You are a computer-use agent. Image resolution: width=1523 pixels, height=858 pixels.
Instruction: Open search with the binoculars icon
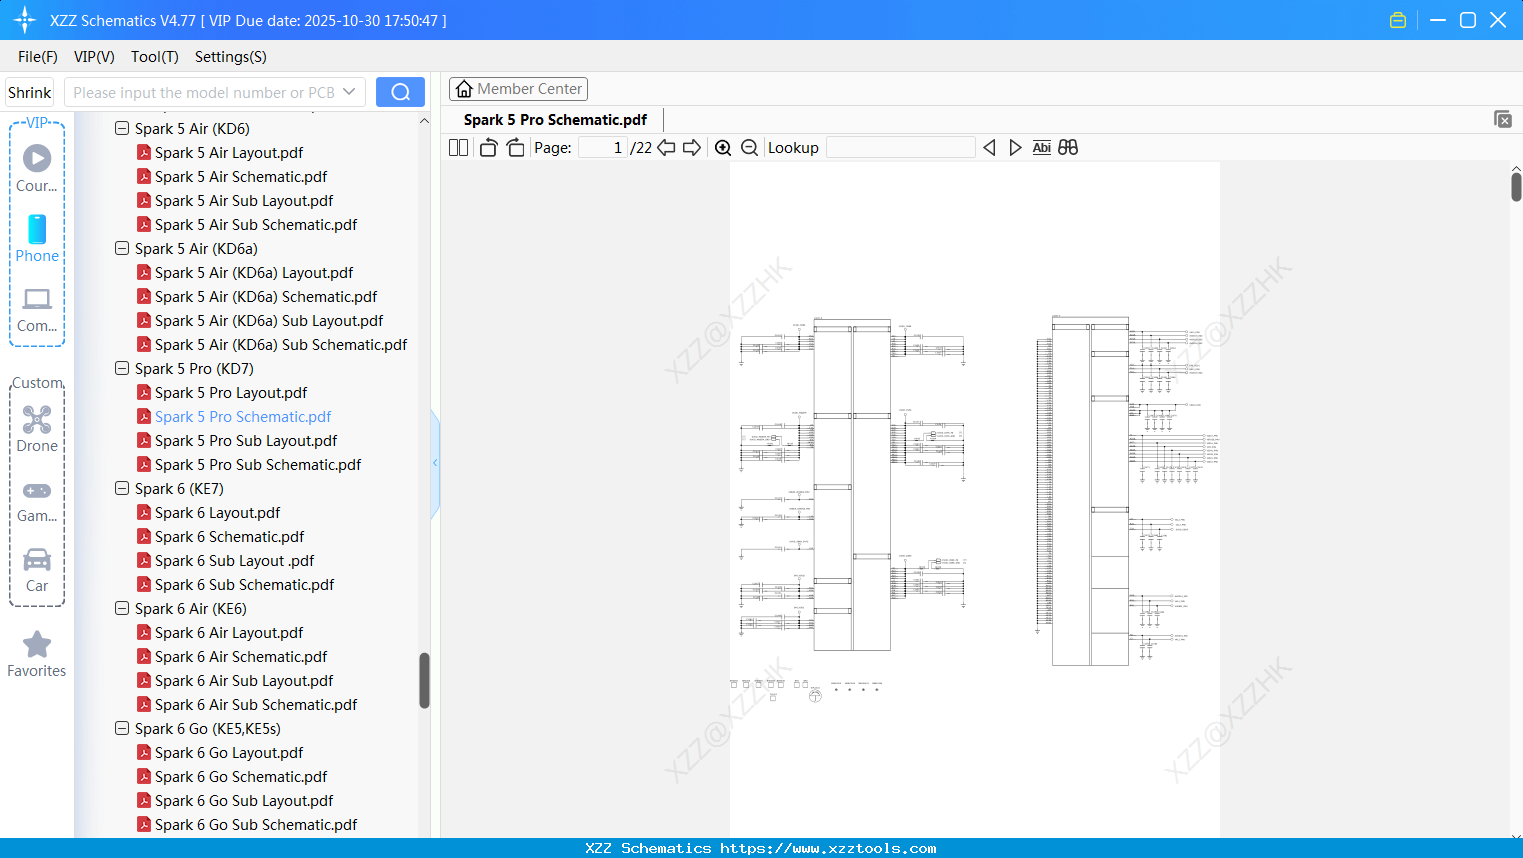pyautogui.click(x=1067, y=147)
